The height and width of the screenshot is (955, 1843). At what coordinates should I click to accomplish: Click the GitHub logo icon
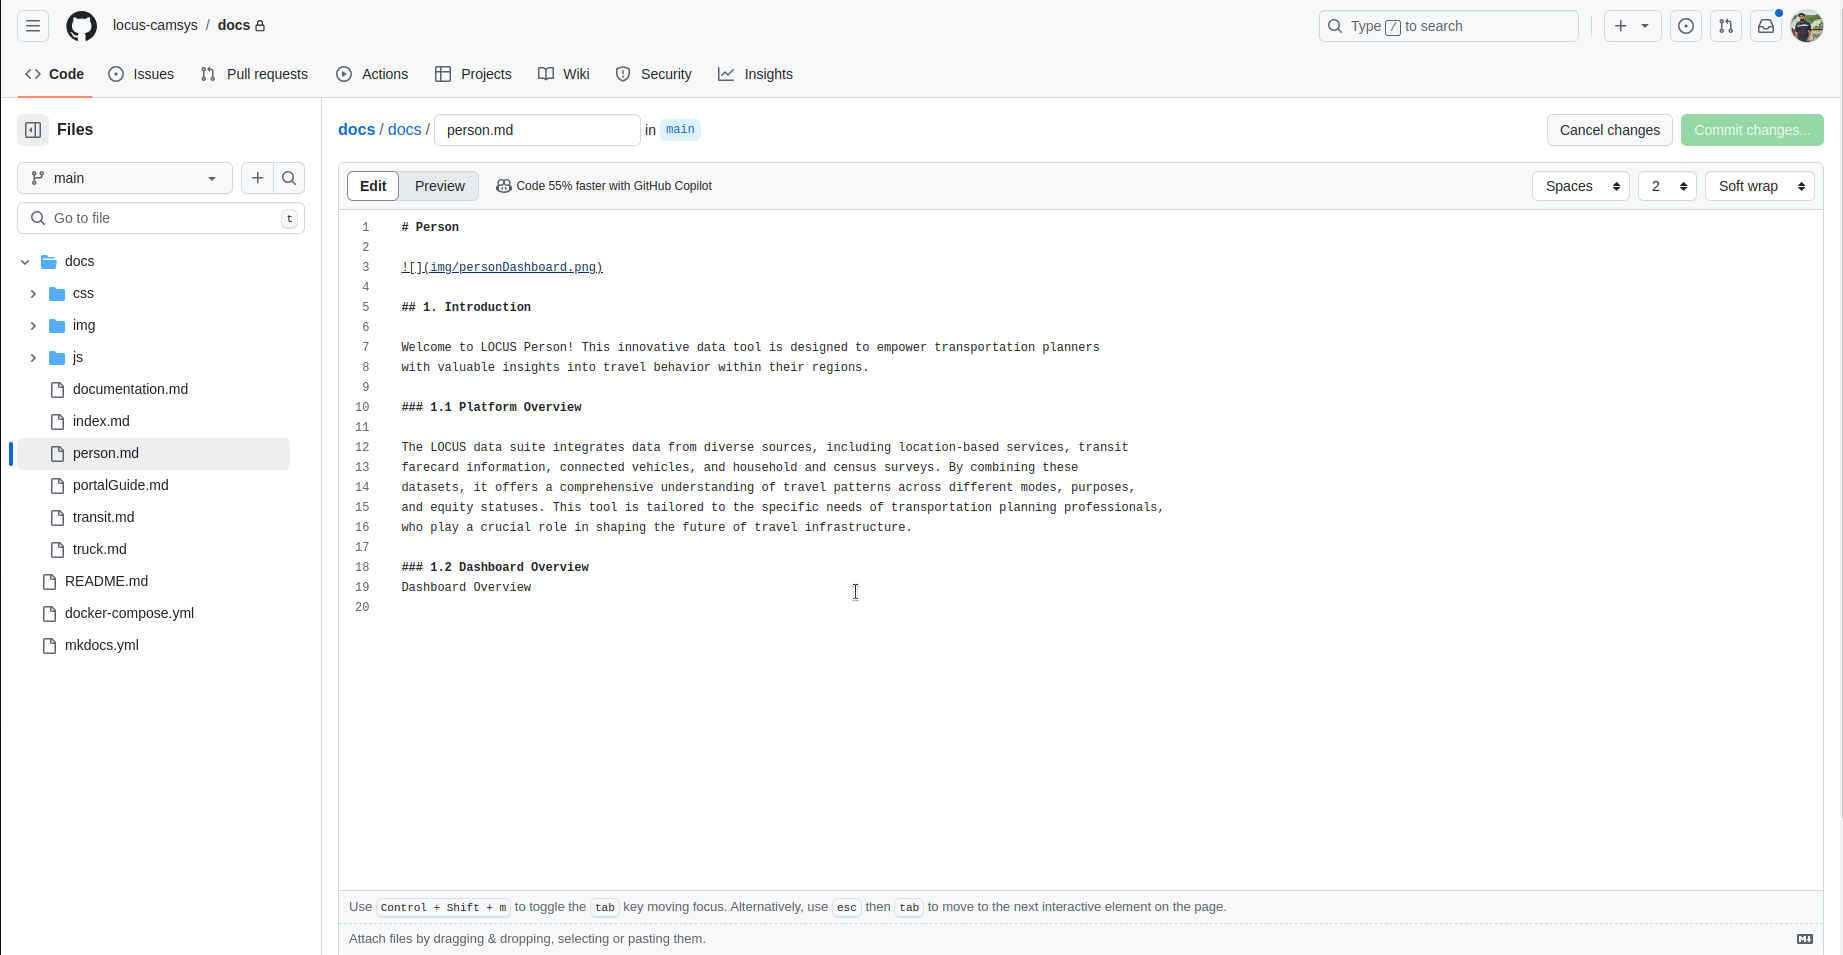tap(81, 26)
